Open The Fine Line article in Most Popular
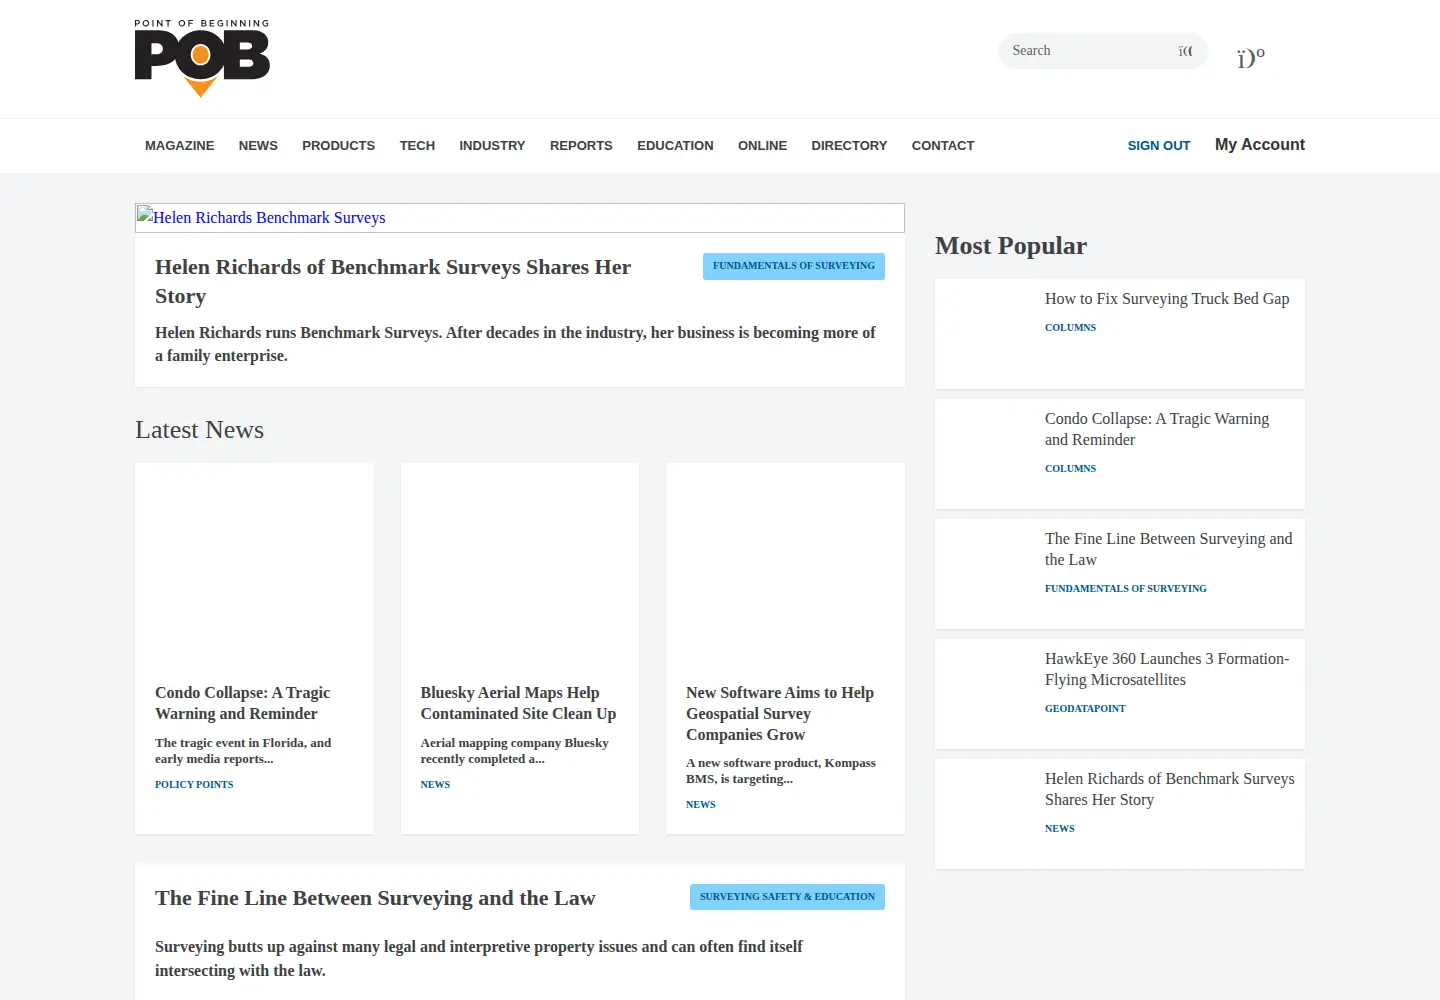 [x=1168, y=549]
